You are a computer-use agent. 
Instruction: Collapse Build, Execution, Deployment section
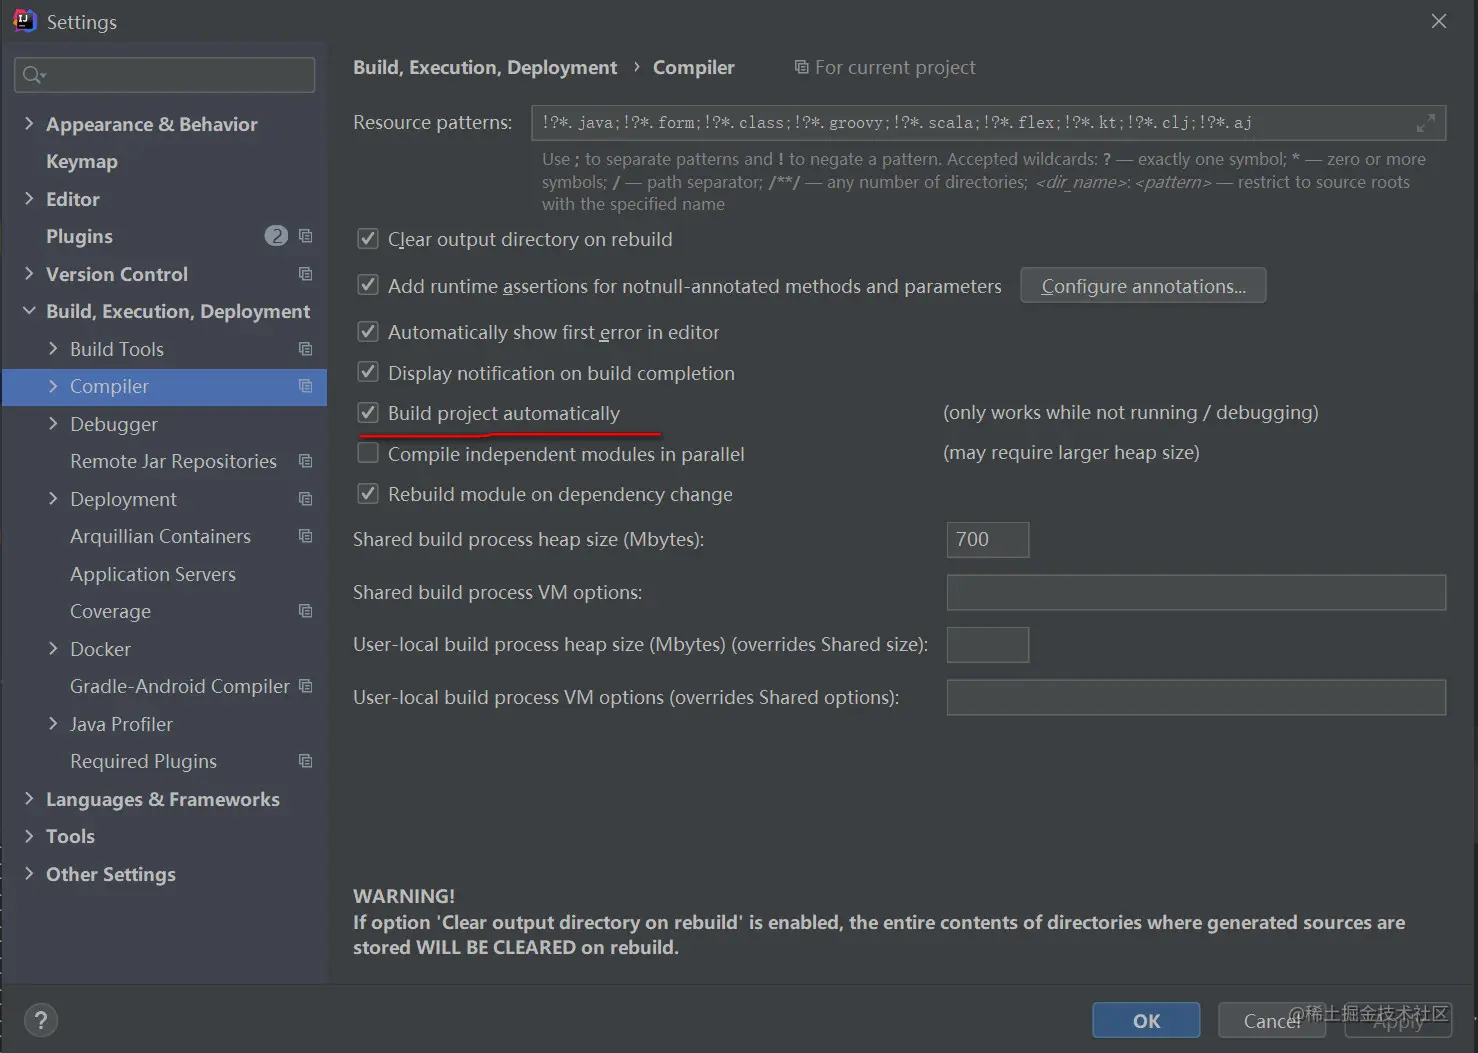(x=29, y=311)
